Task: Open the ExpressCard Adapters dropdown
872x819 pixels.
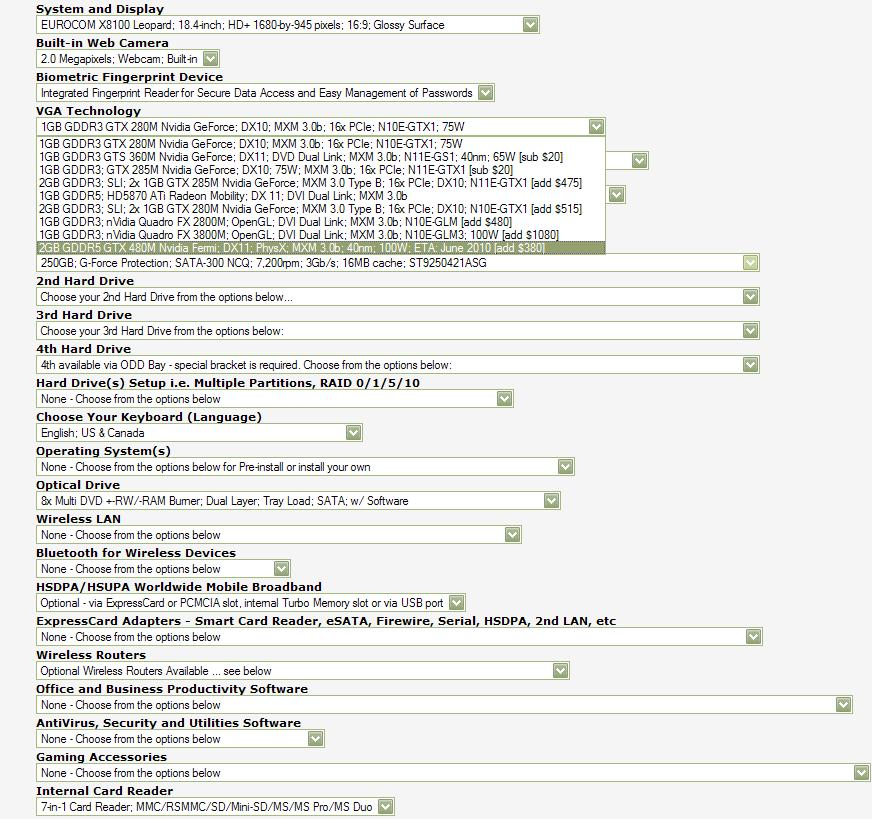Action: click(x=399, y=637)
